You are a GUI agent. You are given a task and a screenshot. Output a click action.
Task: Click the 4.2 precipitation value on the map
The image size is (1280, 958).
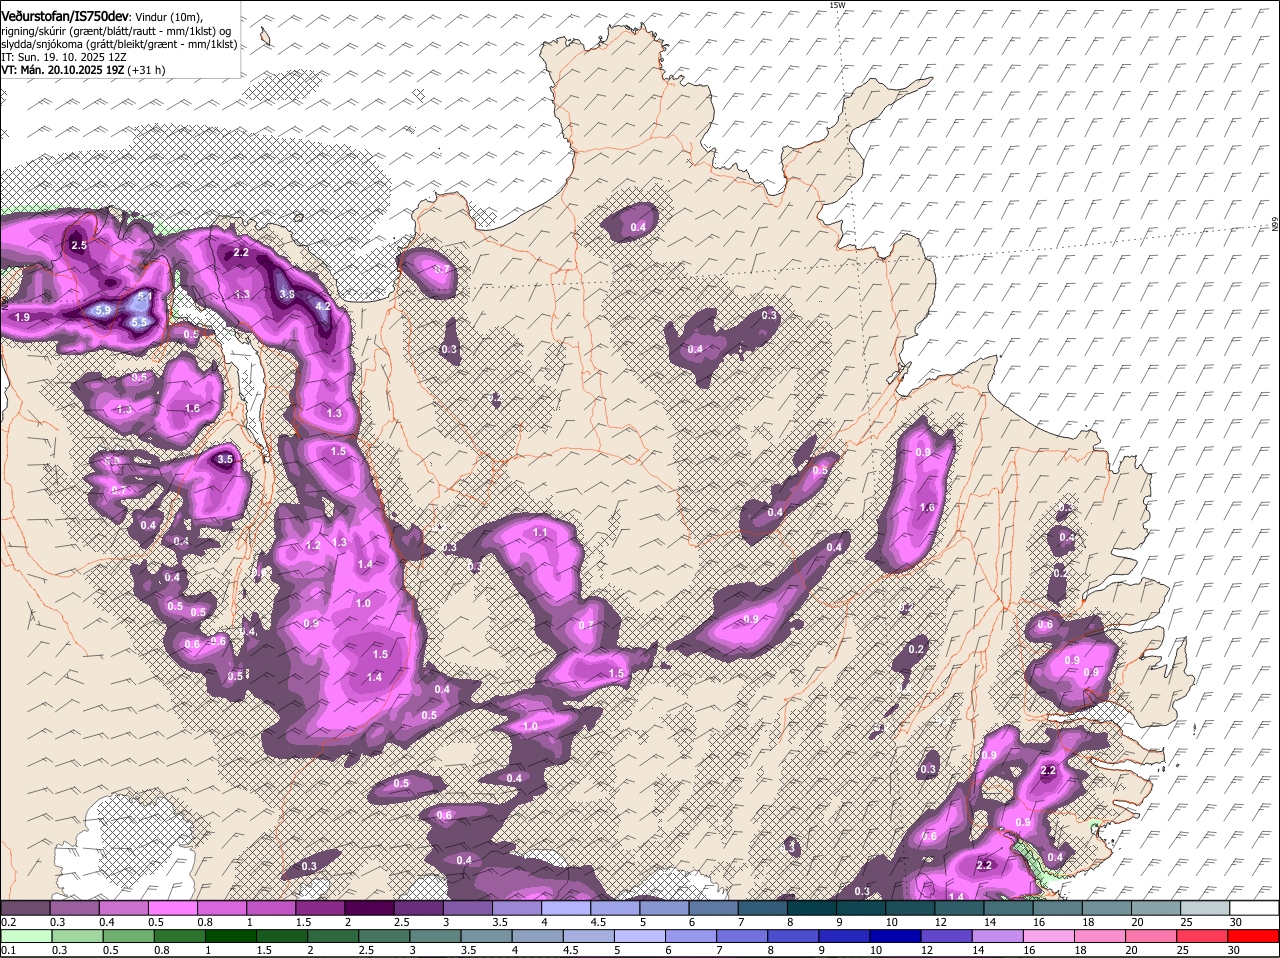[323, 306]
